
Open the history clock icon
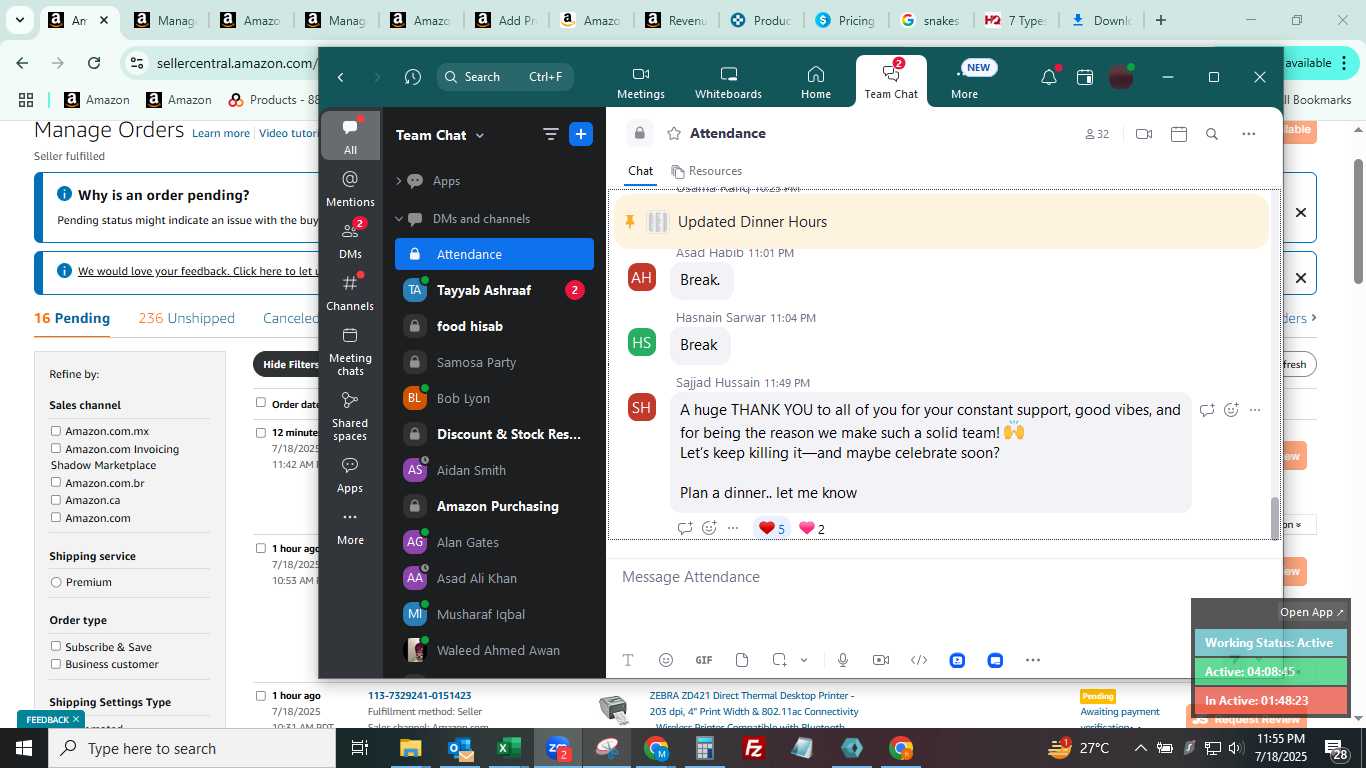[413, 77]
